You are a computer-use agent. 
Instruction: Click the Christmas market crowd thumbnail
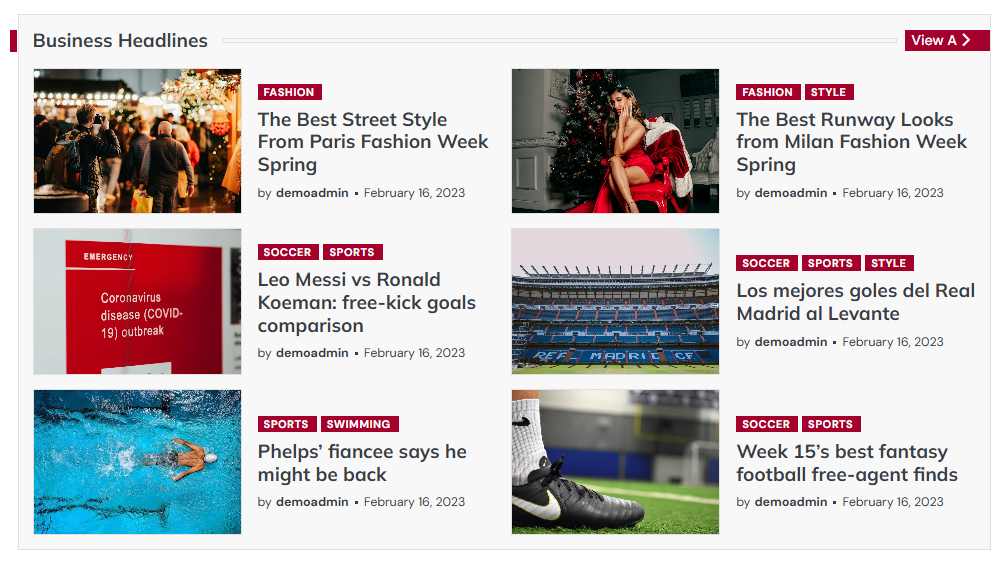[137, 141]
